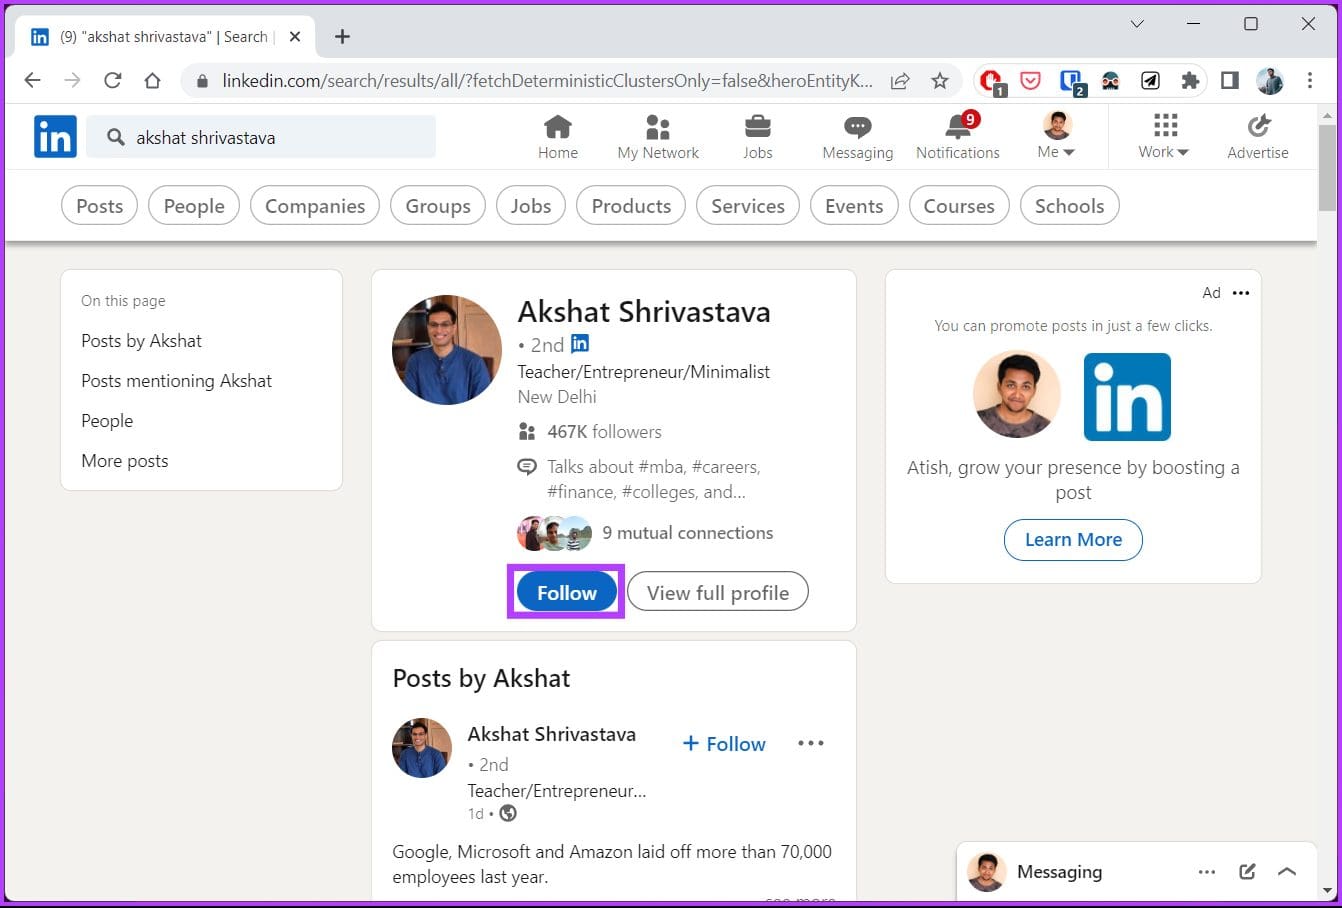Open ad options three-dot menu
This screenshot has width=1342, height=908.
[x=1241, y=293]
